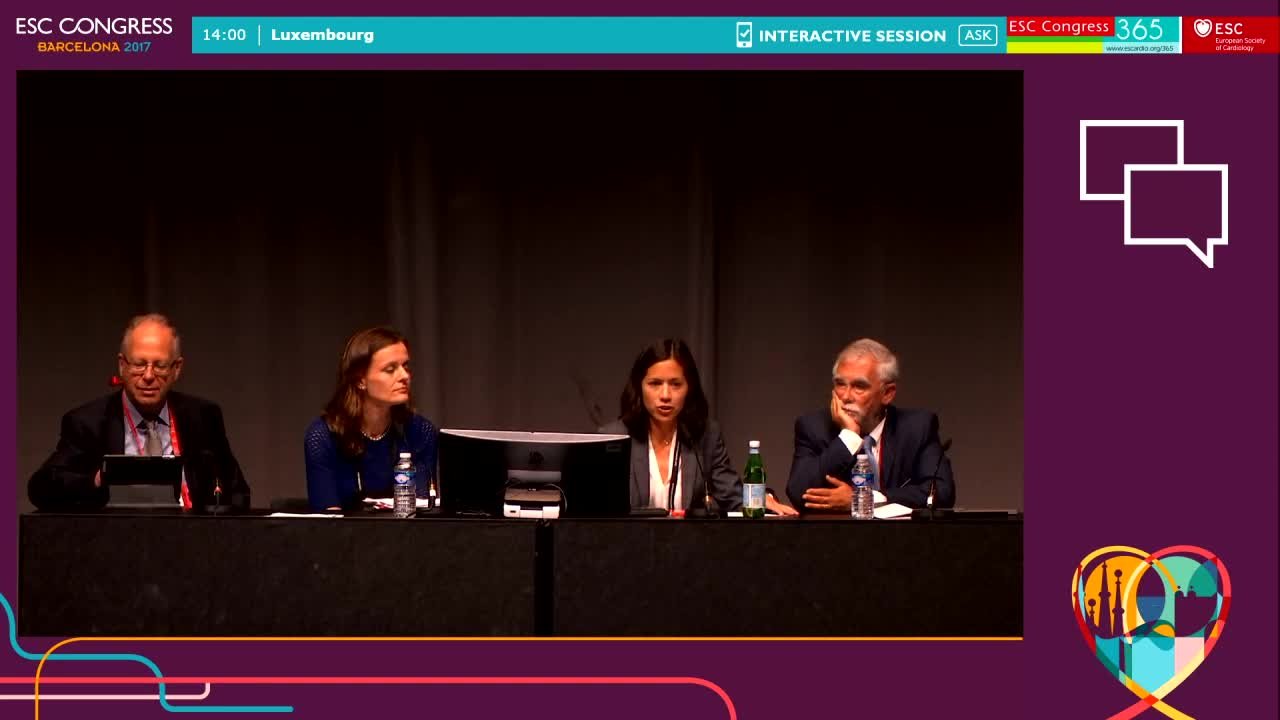Viewport: 1280px width, 720px height.
Task: Click the ESC Congress Barcelona 2017 logo
Action: pyautogui.click(x=94, y=34)
